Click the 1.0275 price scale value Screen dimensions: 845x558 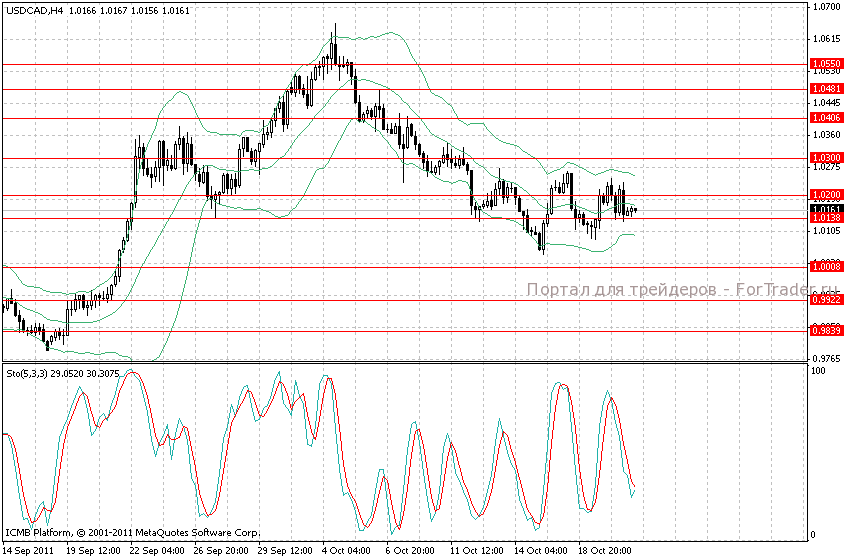click(827, 167)
